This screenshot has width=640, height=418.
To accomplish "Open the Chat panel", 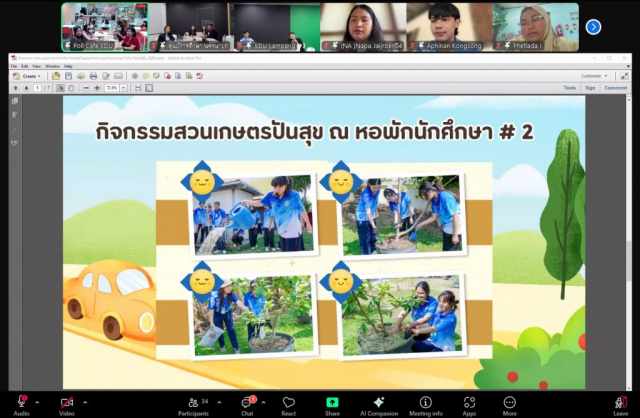I will (x=246, y=402).
